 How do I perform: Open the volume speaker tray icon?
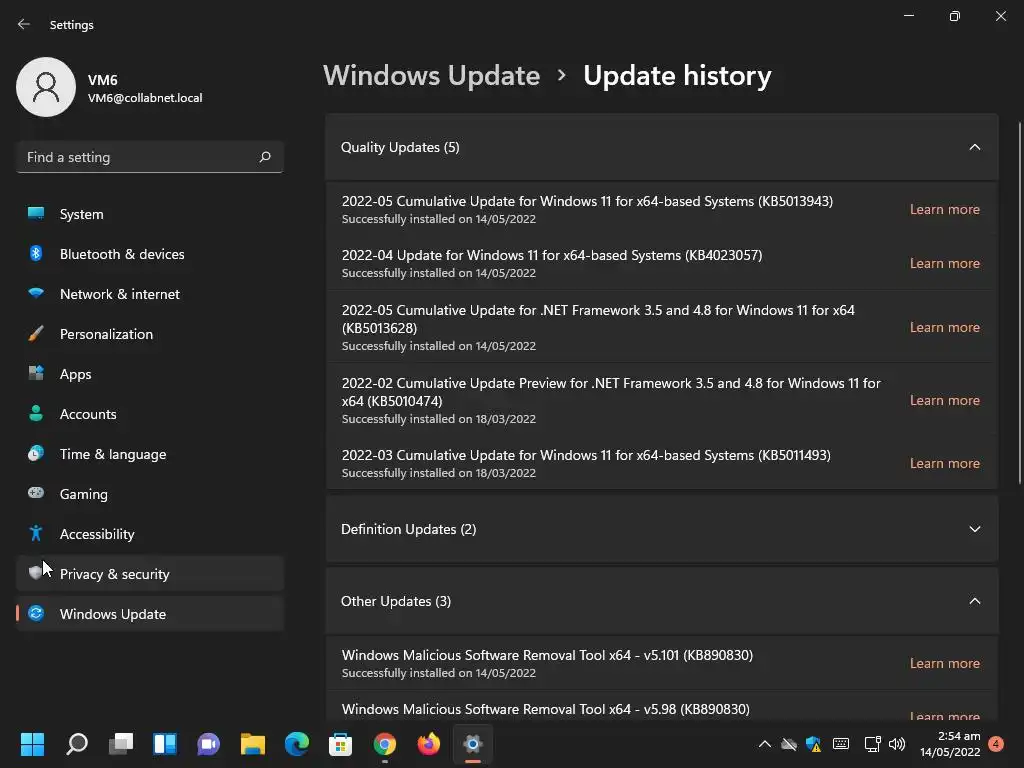[897, 744]
